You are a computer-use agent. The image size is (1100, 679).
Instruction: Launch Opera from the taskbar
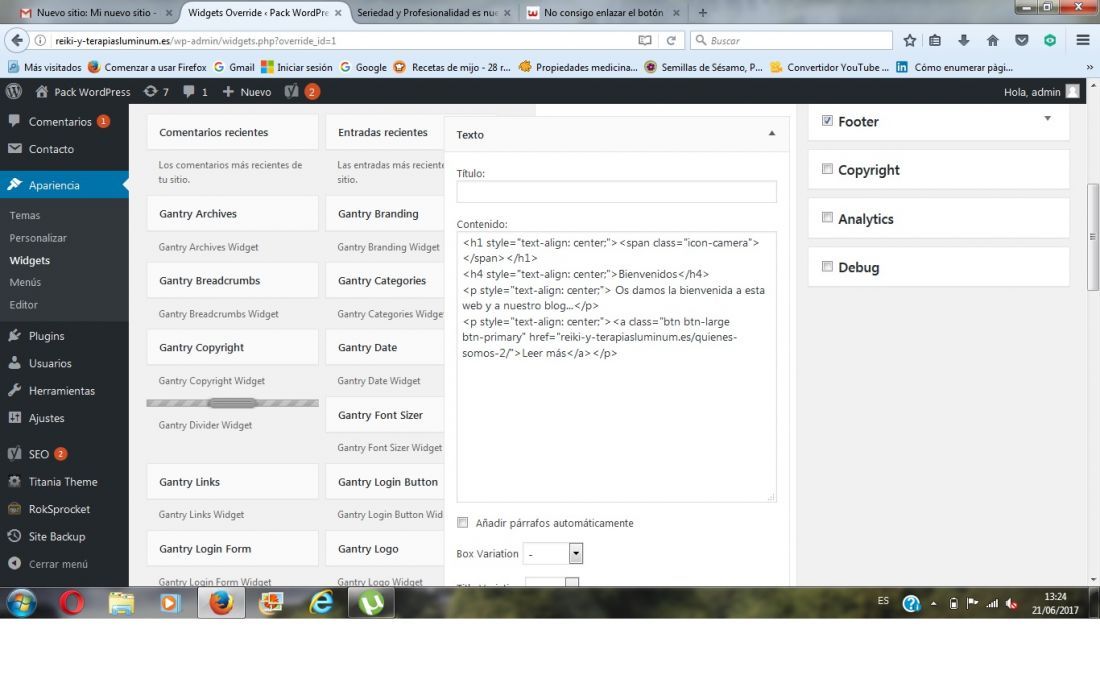[72, 603]
